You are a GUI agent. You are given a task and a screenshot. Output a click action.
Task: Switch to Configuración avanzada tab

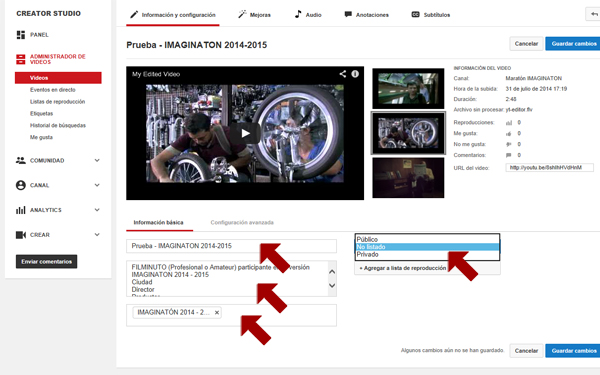(242, 222)
